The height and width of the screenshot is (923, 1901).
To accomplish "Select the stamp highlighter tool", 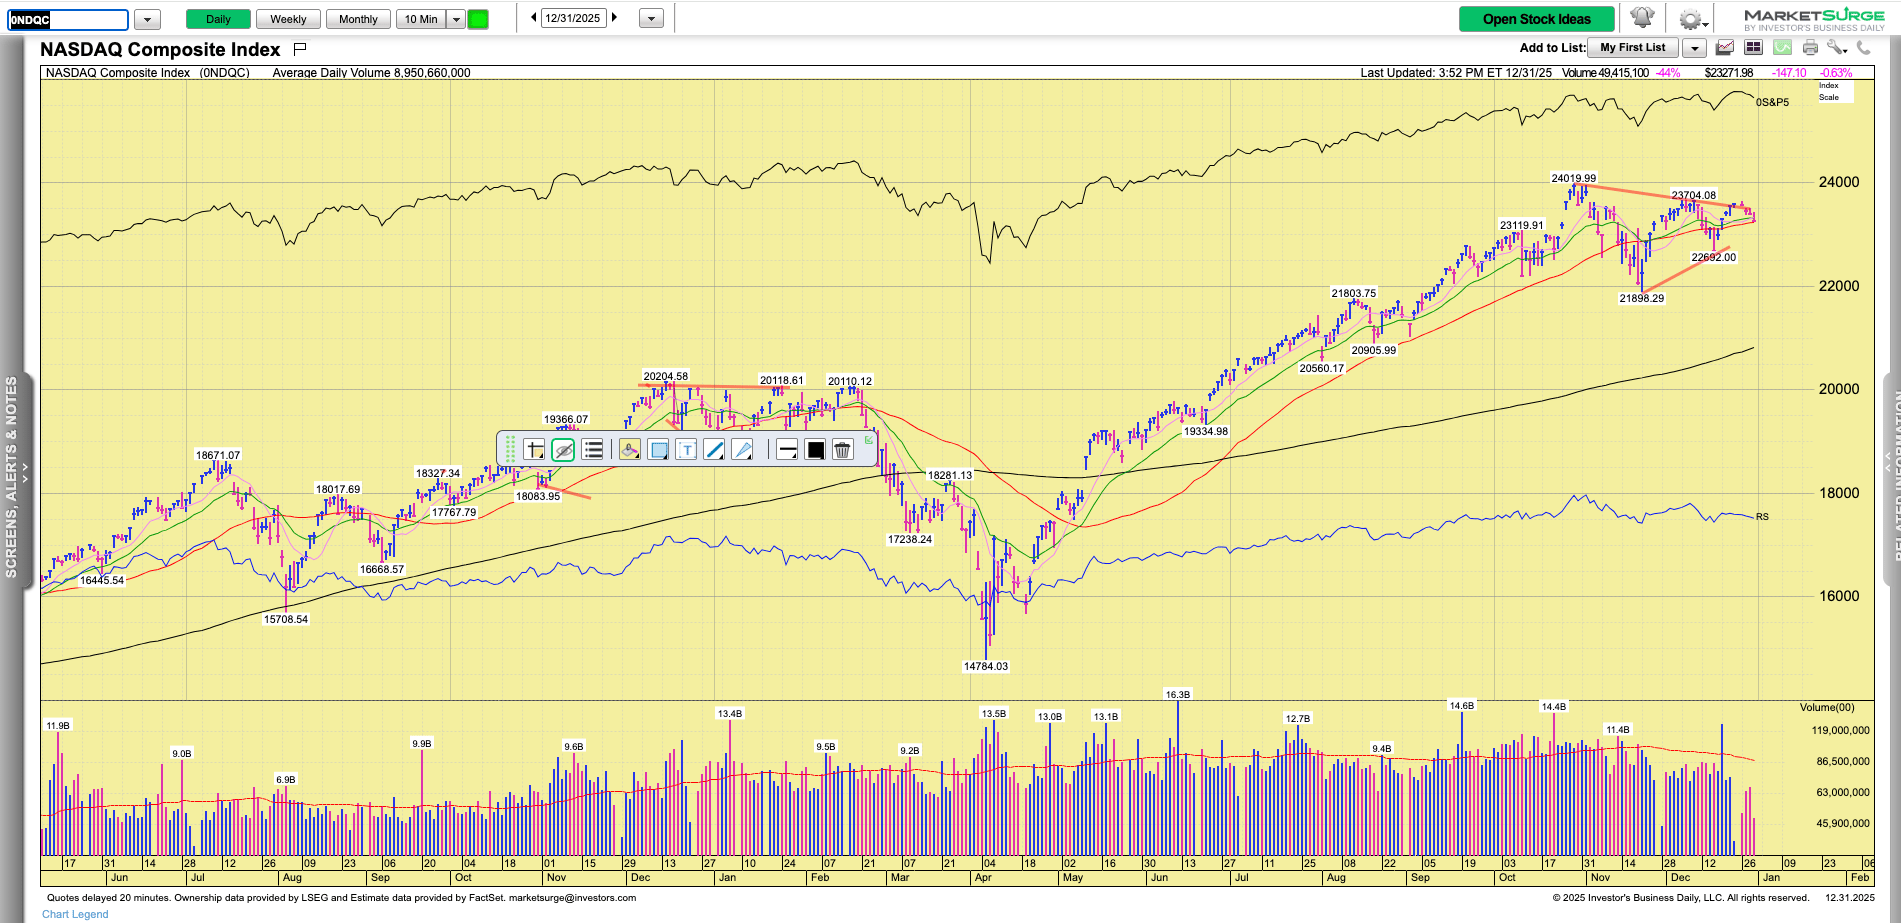I will [630, 450].
